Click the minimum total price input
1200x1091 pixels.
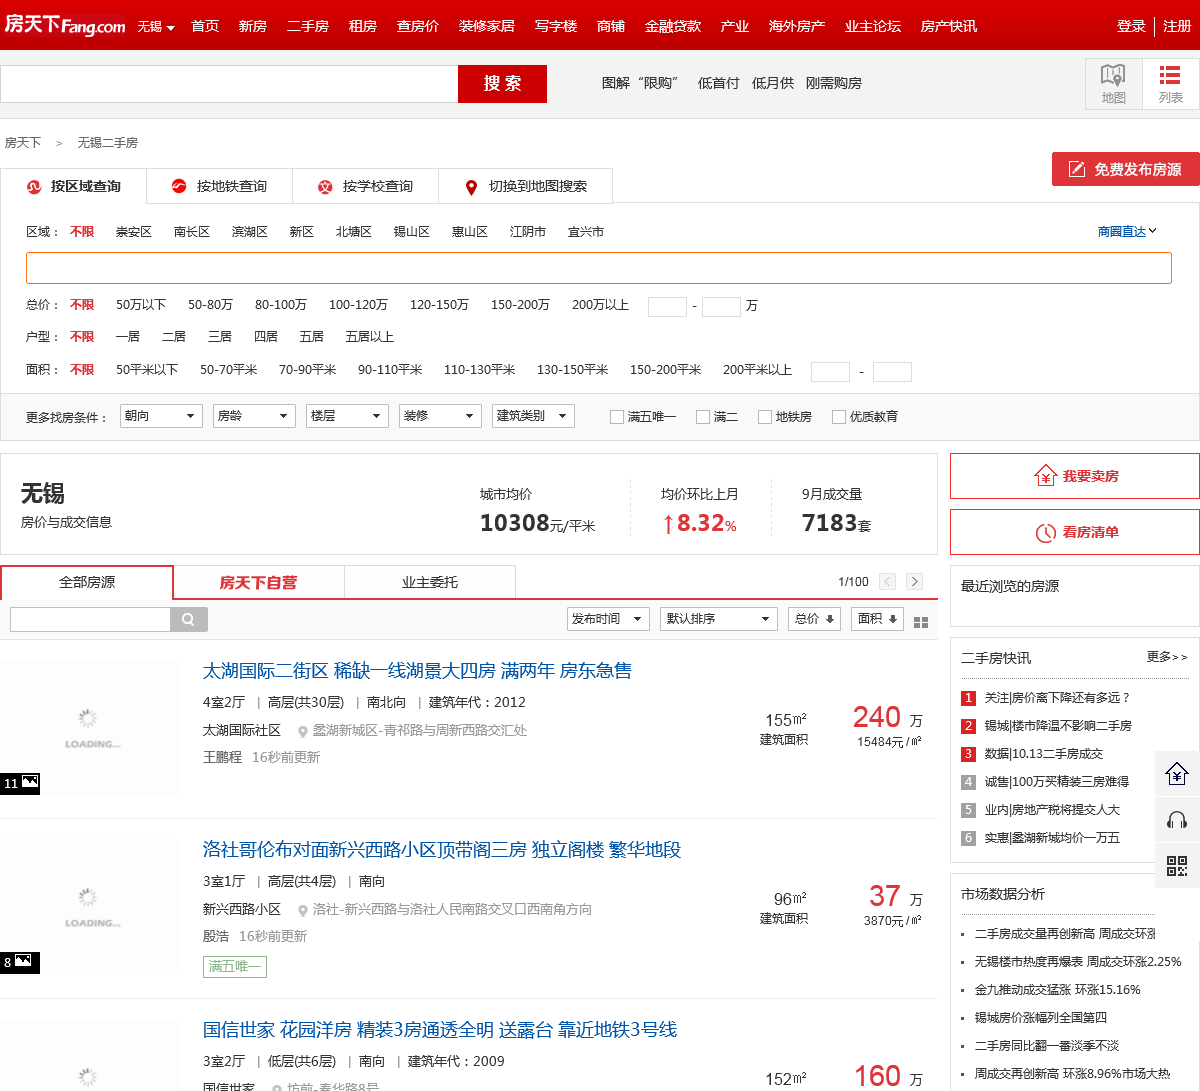pyautogui.click(x=667, y=306)
